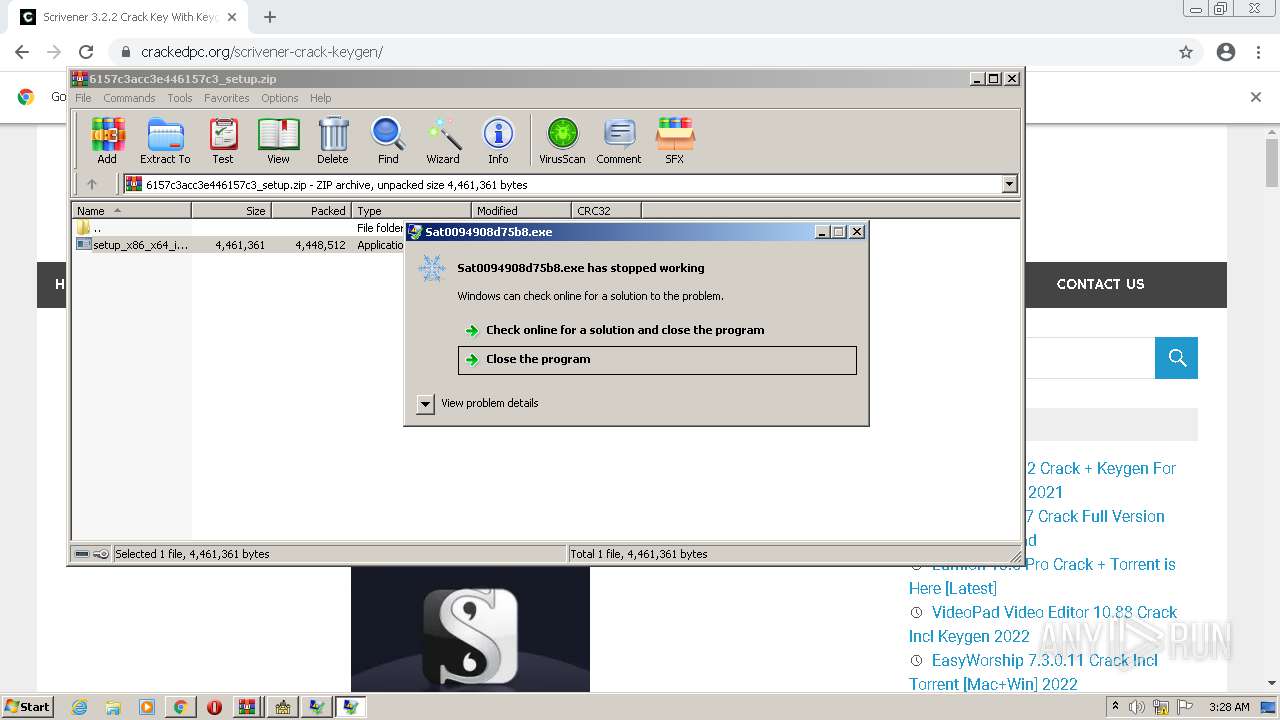Screen dimensions: 1280x720
Task: Open Windows Media Player taskbar icon
Action: 147,707
